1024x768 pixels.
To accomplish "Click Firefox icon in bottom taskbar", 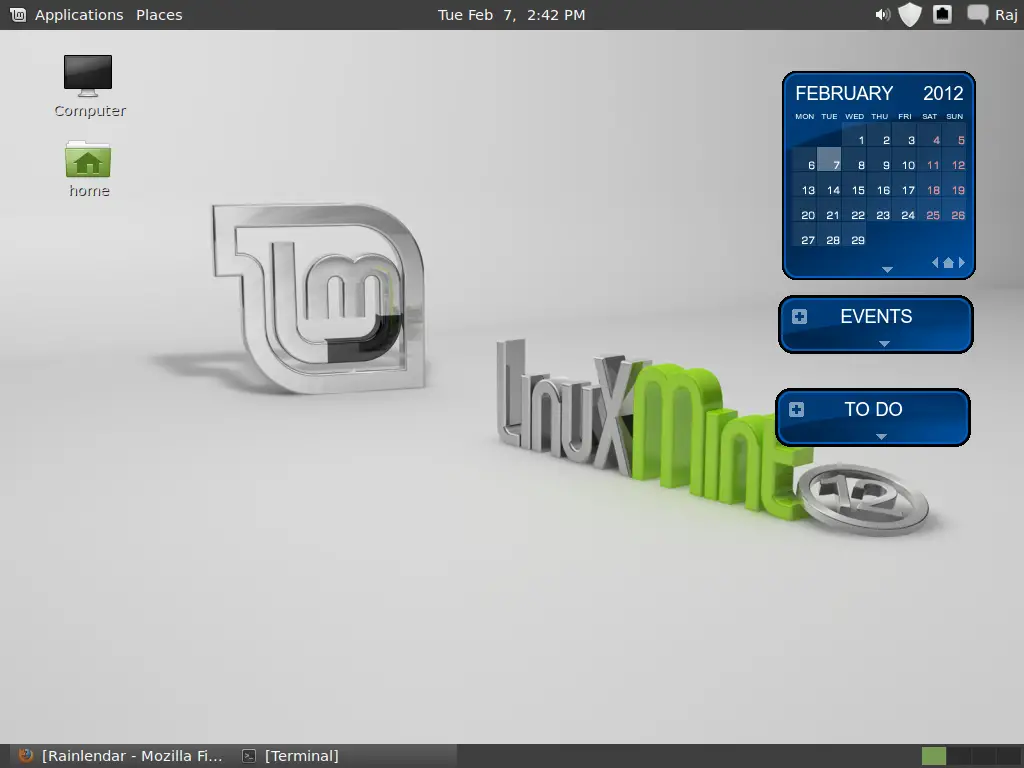I will pos(25,756).
